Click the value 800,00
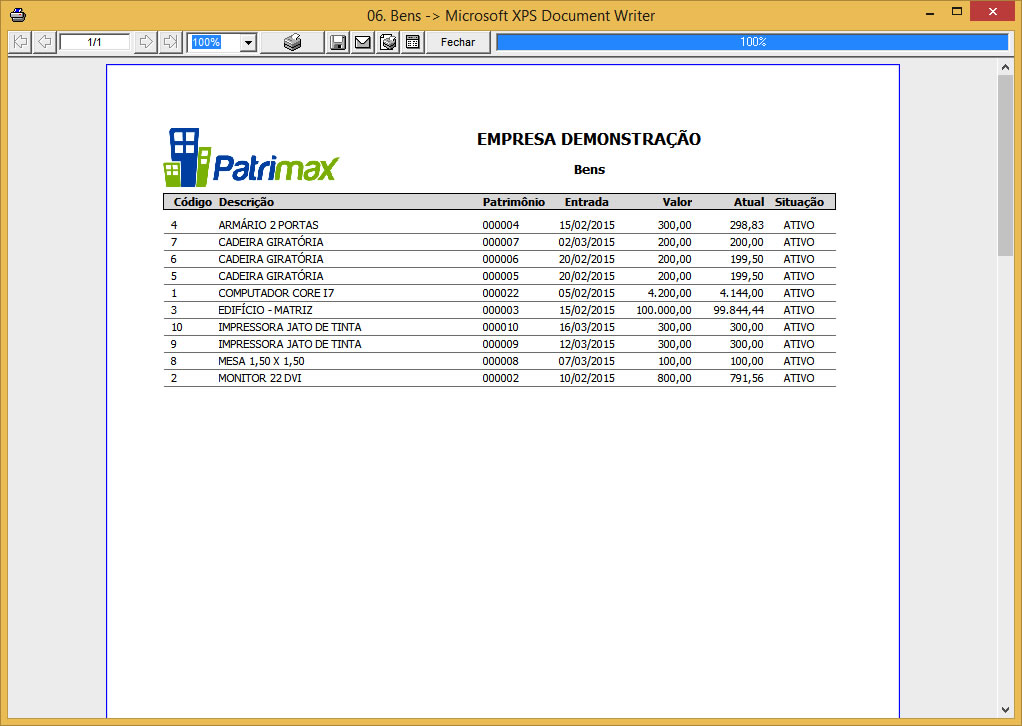 coord(675,378)
